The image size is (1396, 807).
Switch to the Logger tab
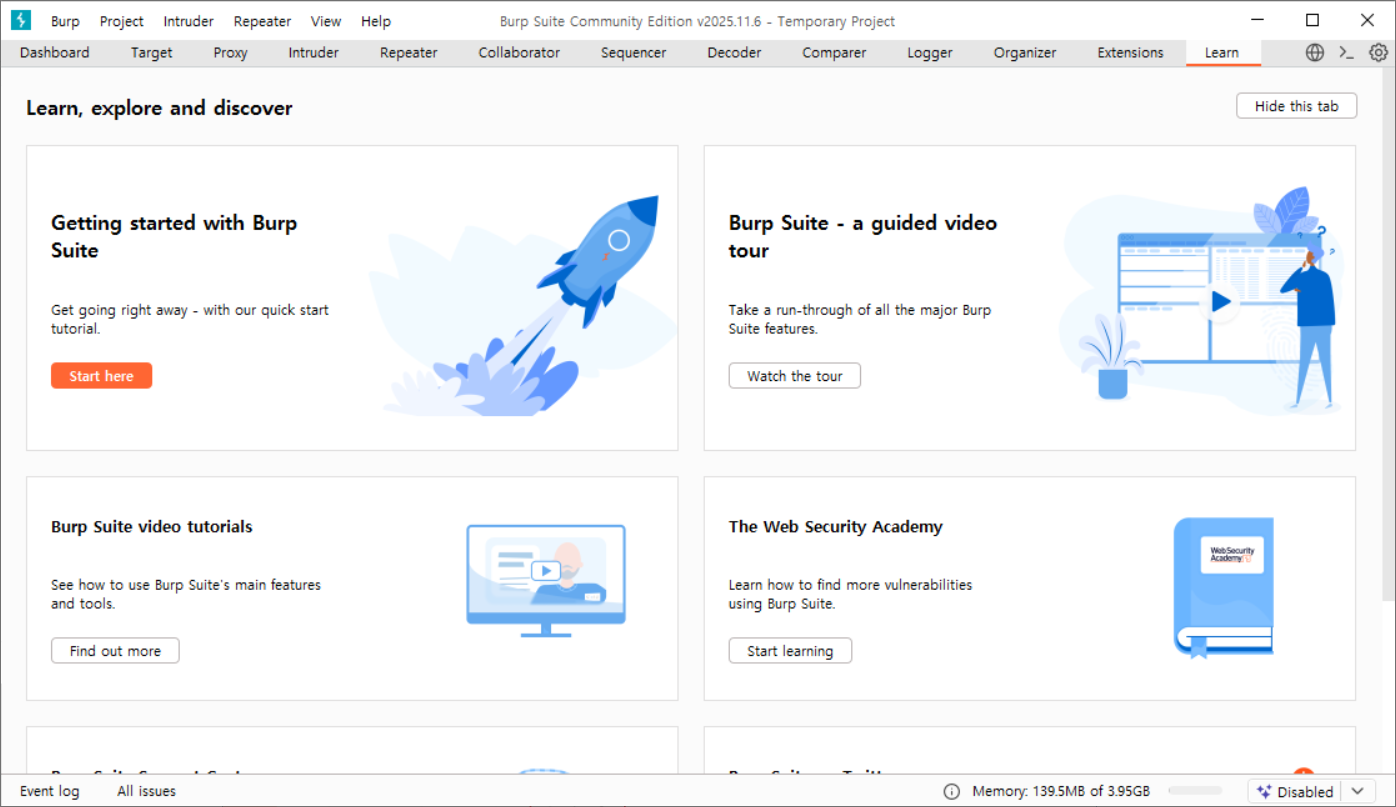click(x=930, y=53)
